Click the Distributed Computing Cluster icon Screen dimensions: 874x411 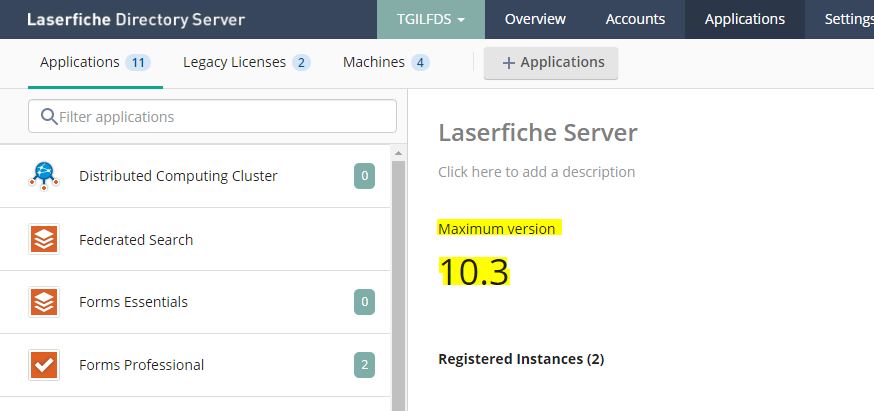pyautogui.click(x=44, y=176)
